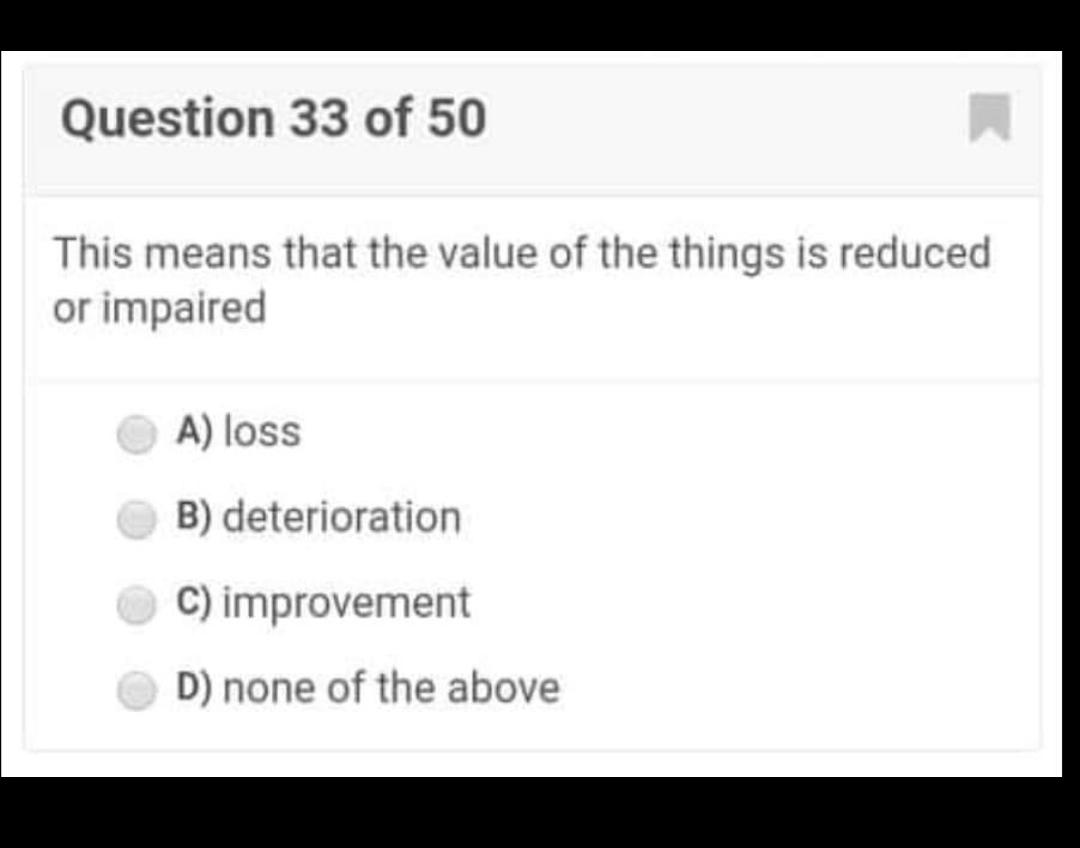Click the label 'A)' next to its radio
This screenshot has height=848, width=1080.
pos(193,431)
